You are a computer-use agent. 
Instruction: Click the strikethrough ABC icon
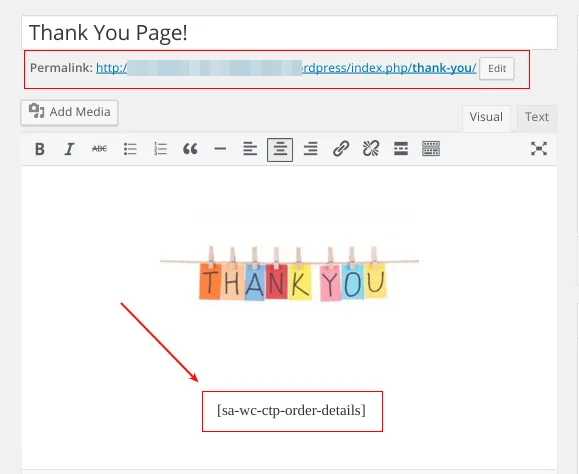click(x=99, y=149)
